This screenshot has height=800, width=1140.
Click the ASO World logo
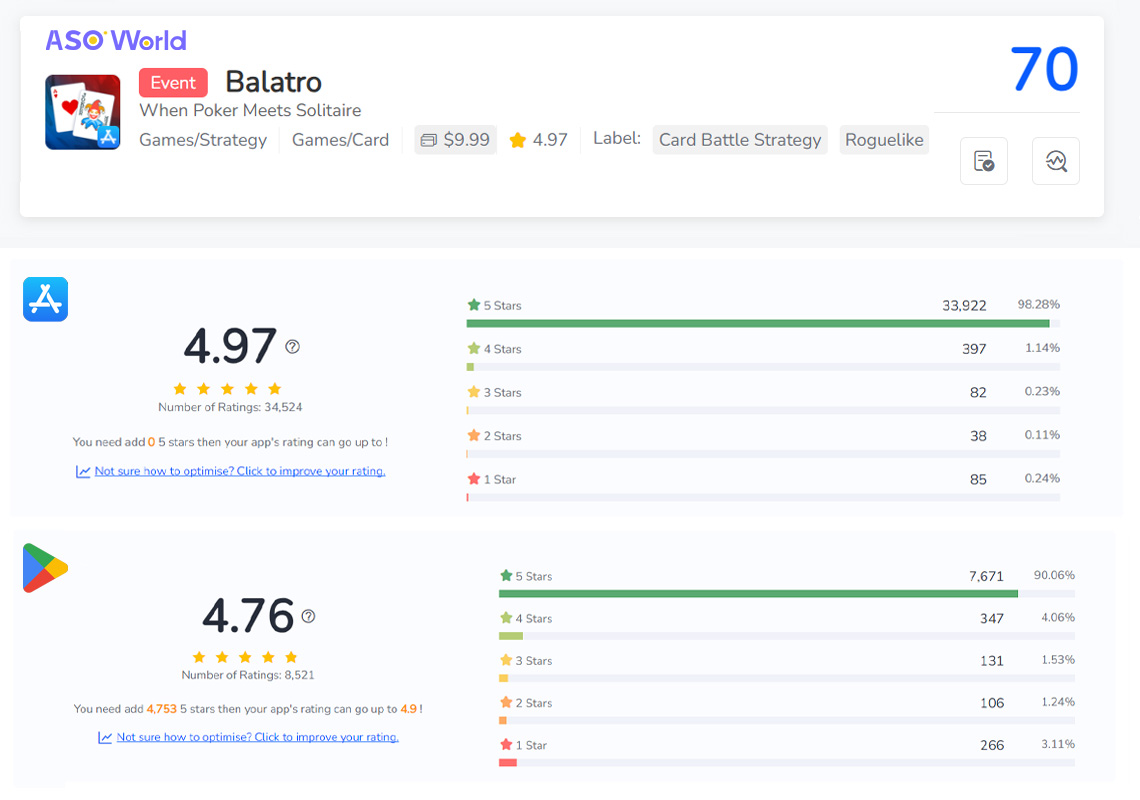[x=116, y=40]
